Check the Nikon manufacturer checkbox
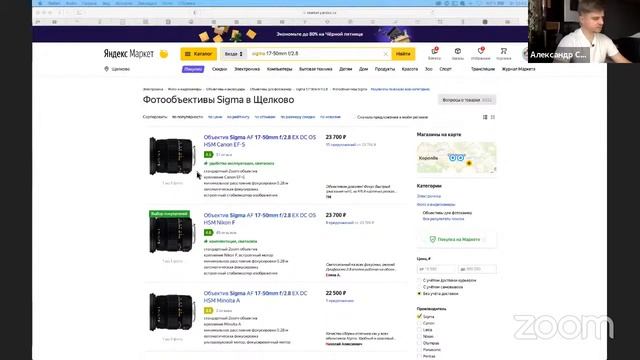 [419, 336]
